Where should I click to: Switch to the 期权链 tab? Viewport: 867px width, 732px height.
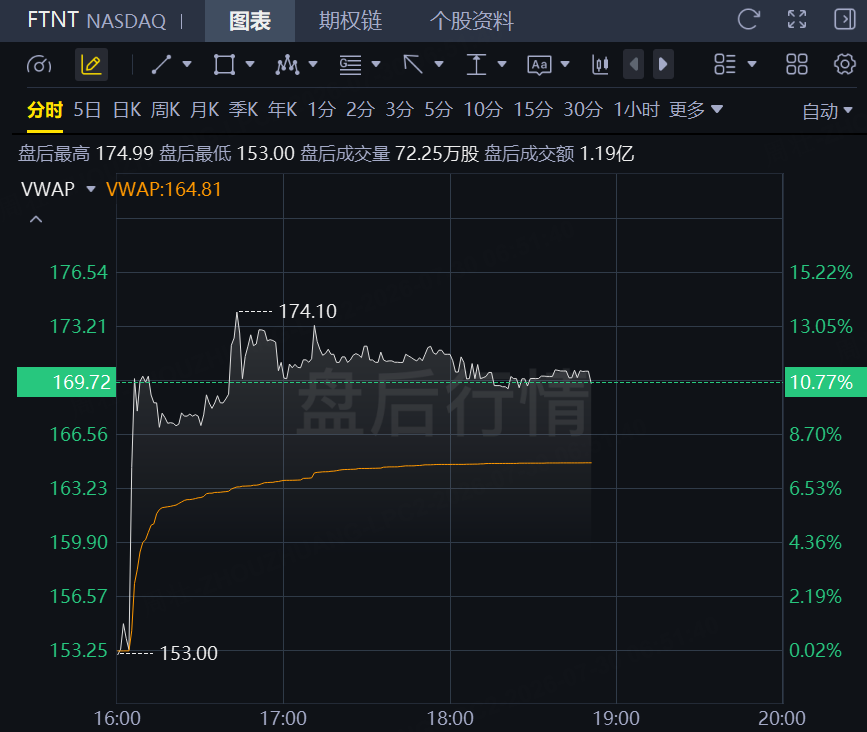coord(351,21)
